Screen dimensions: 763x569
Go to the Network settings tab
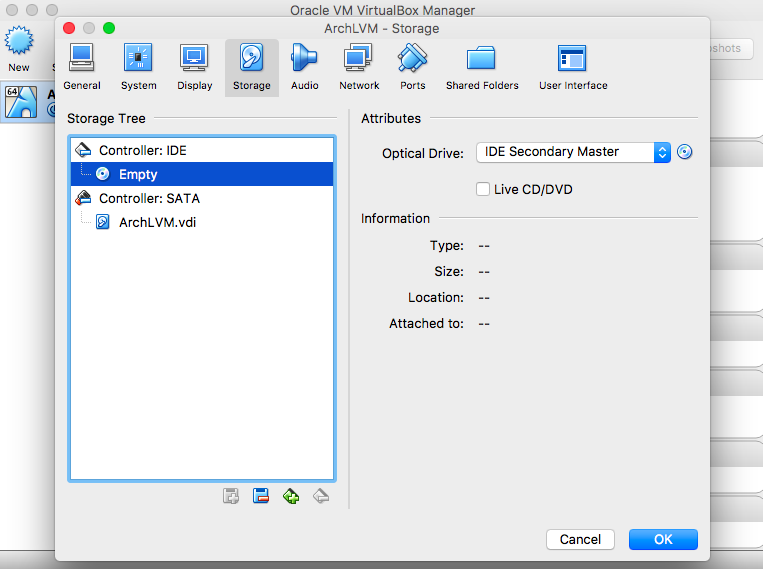tap(359, 68)
